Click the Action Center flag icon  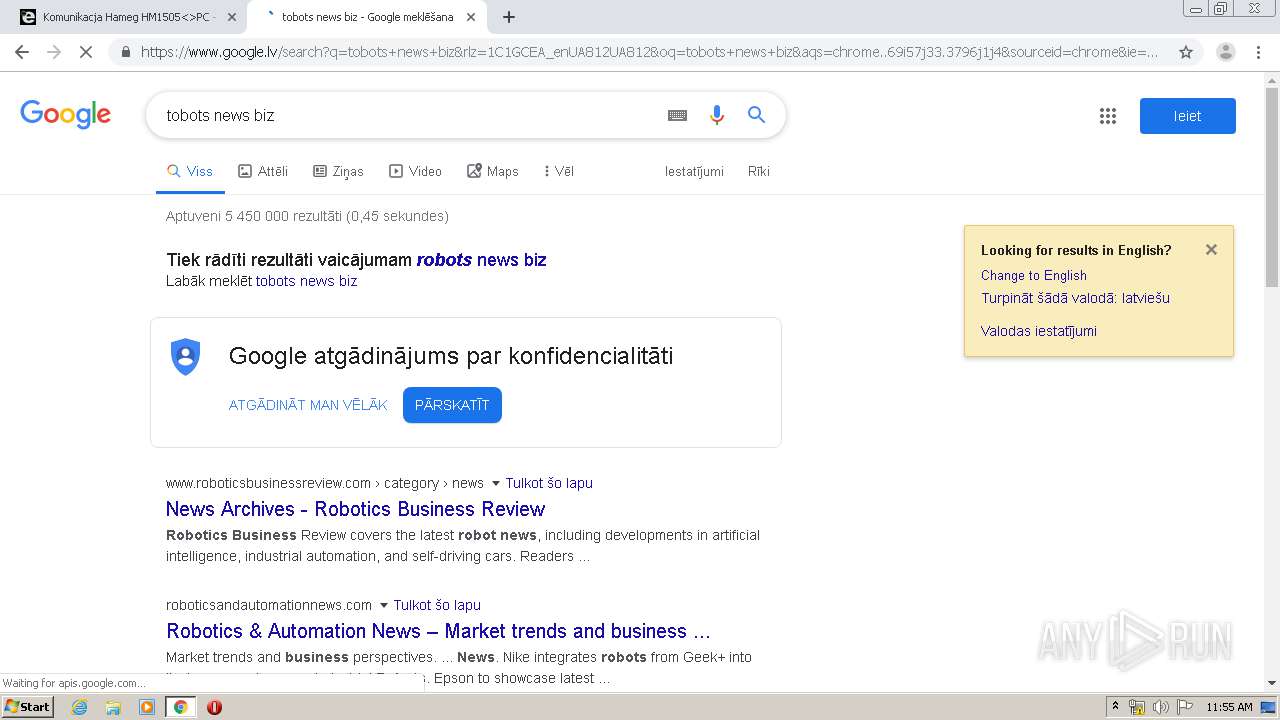tap(1184, 707)
